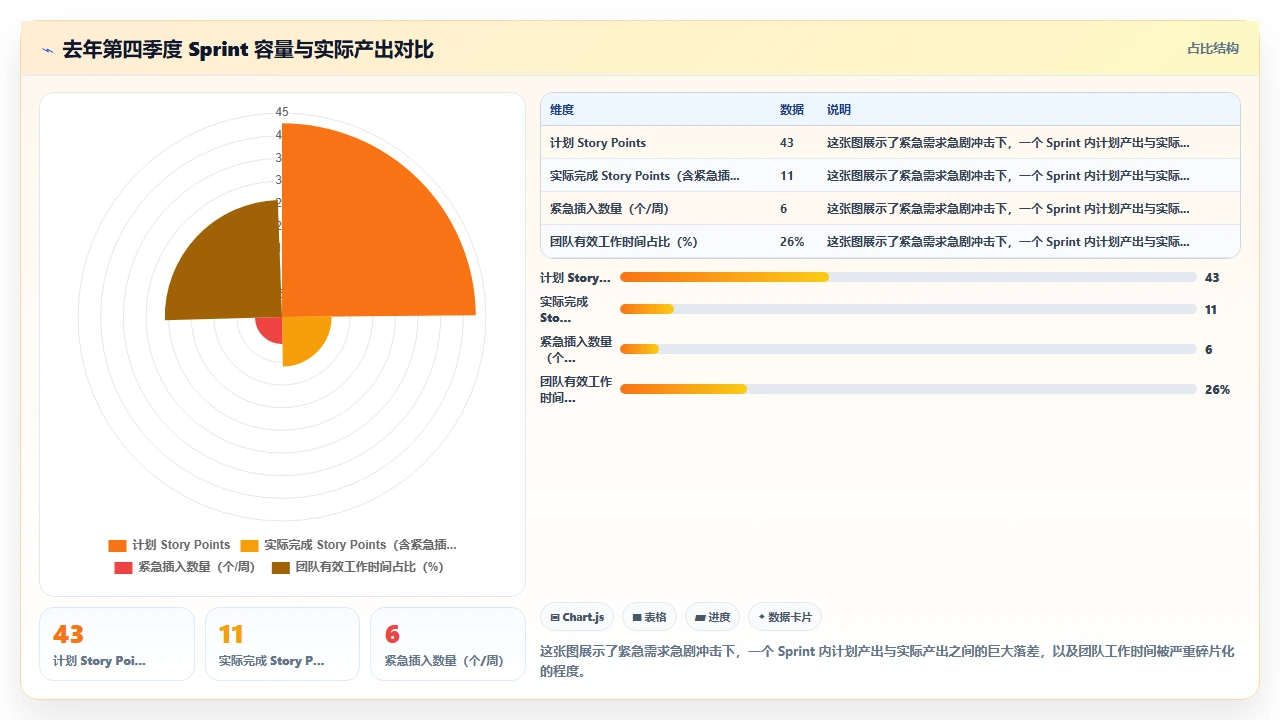Click the table cell value 26%
Viewport: 1280px width, 720px height.
(792, 242)
